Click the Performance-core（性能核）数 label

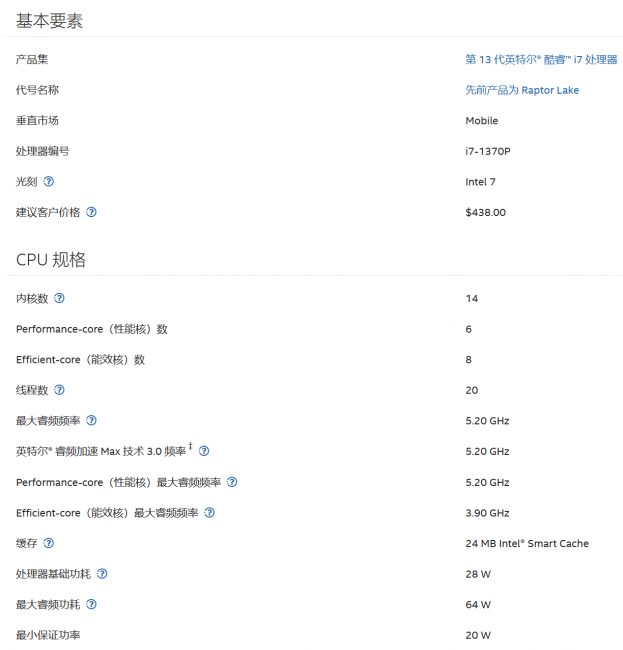pos(92,329)
